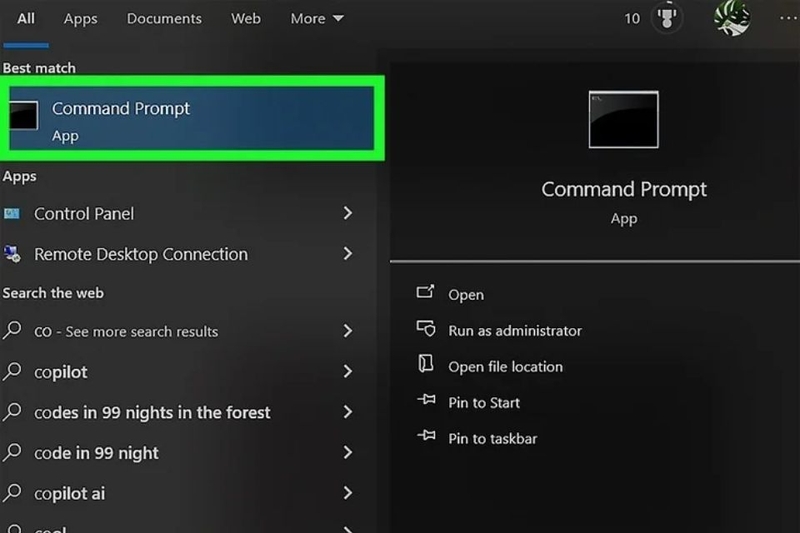Expand codes in 99 nights in forest chevron
This screenshot has width=800, height=533.
click(348, 412)
